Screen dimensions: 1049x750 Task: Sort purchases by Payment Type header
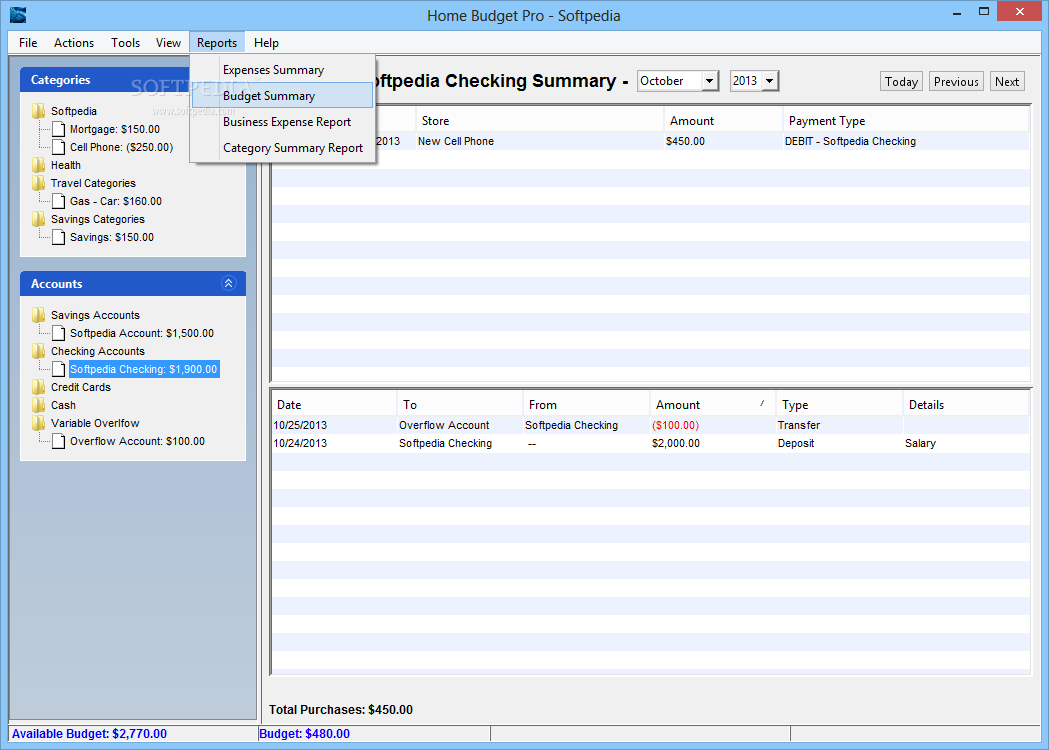[905, 121]
